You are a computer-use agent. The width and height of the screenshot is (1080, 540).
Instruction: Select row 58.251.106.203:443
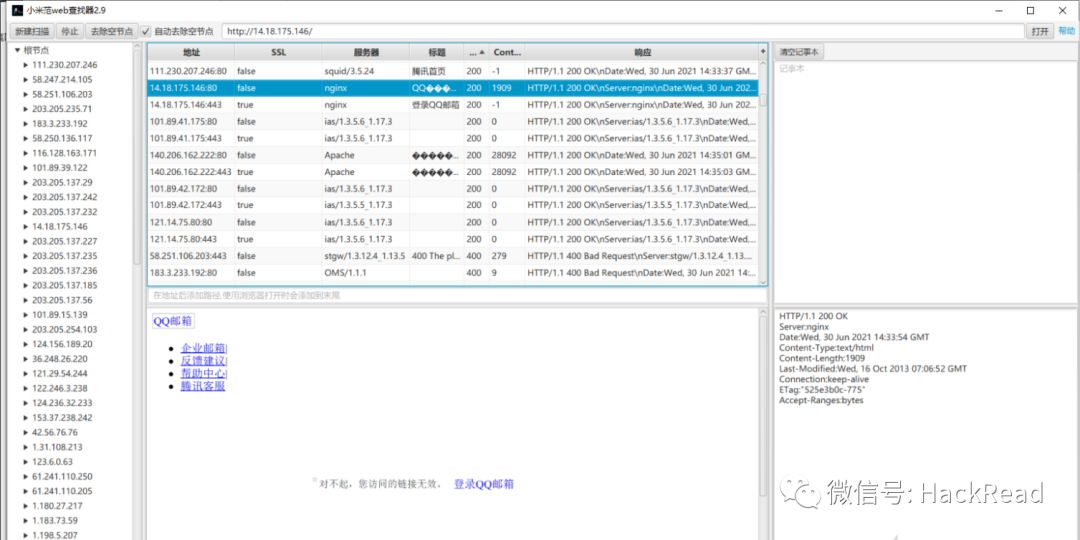click(453, 256)
